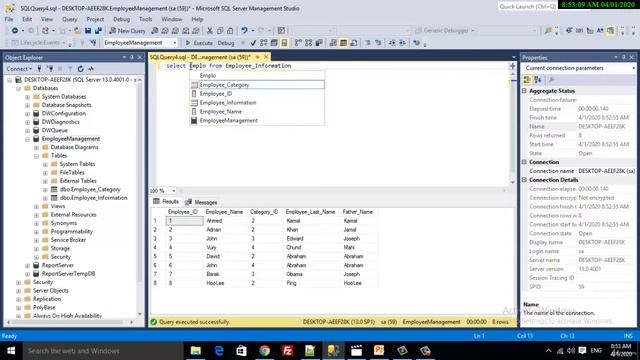Viewport: 640px width, 360px height.
Task: Click the Debug button
Action: tap(226, 43)
